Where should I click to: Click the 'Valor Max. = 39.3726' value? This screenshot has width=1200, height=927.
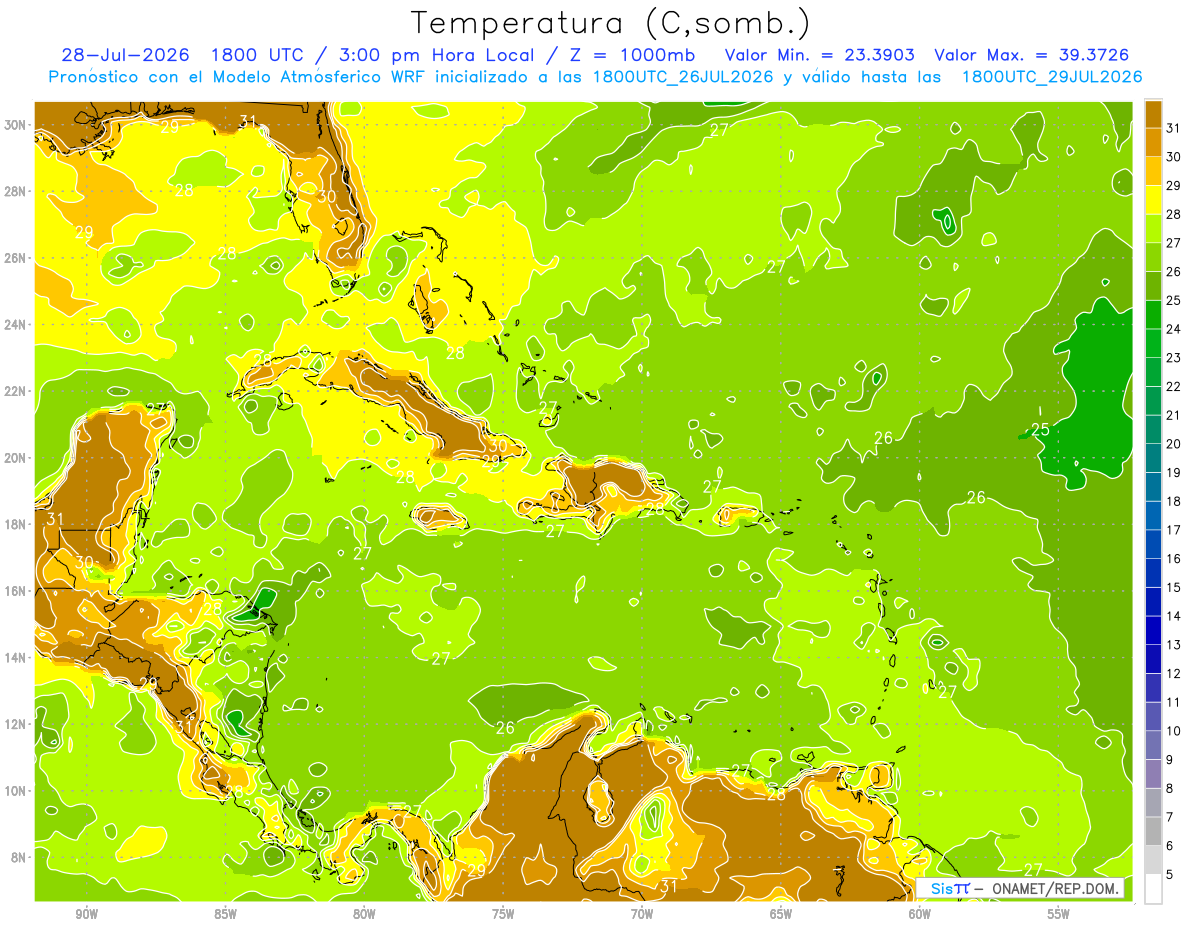tap(1031, 55)
